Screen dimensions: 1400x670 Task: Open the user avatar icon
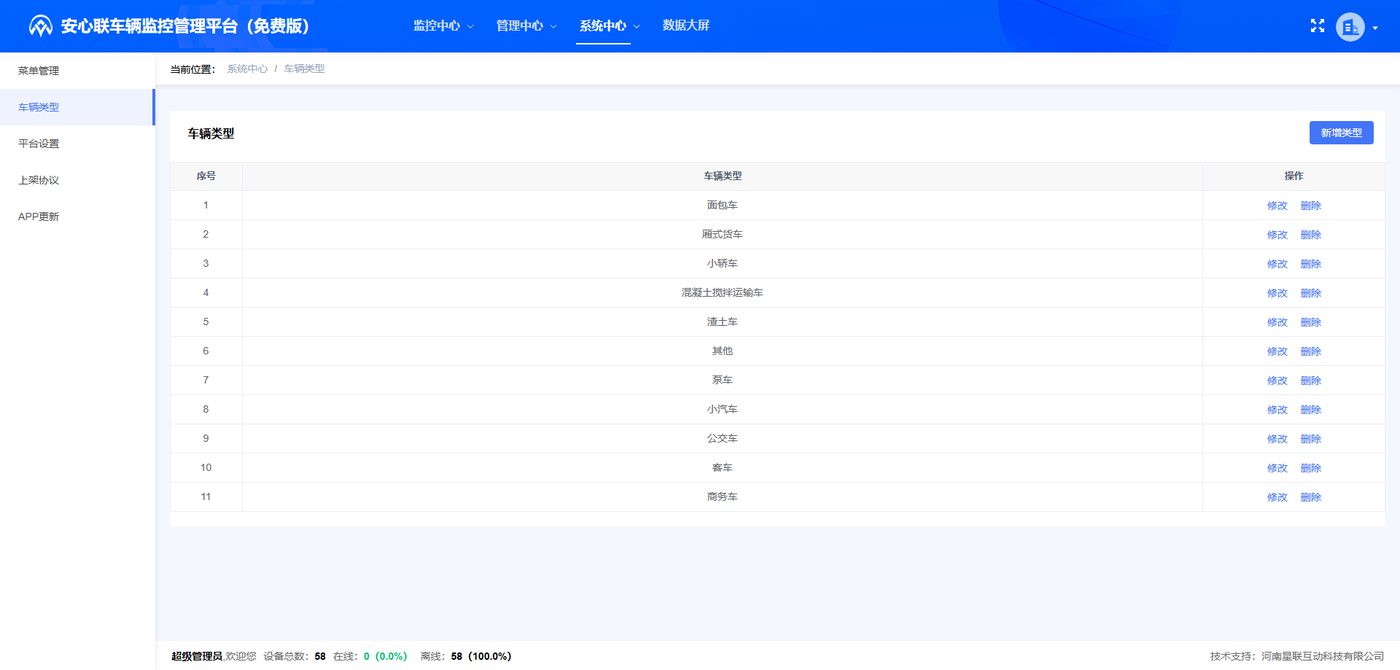[1350, 27]
